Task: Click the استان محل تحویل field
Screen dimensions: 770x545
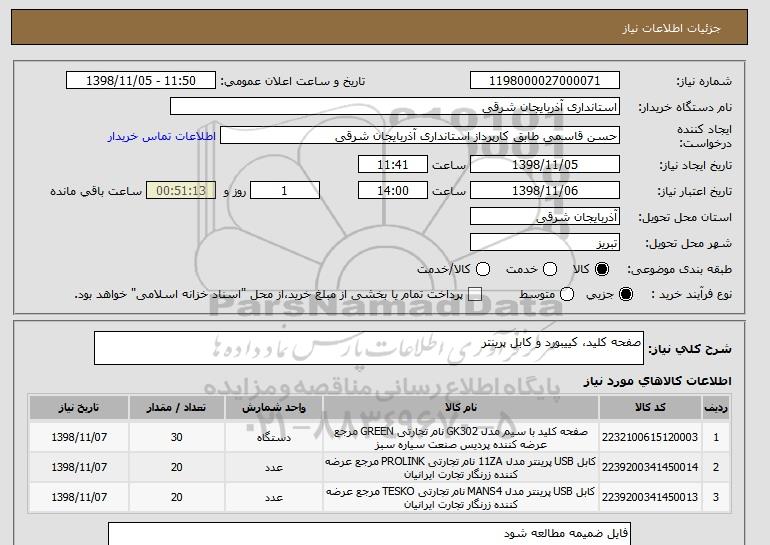Action: [x=545, y=217]
